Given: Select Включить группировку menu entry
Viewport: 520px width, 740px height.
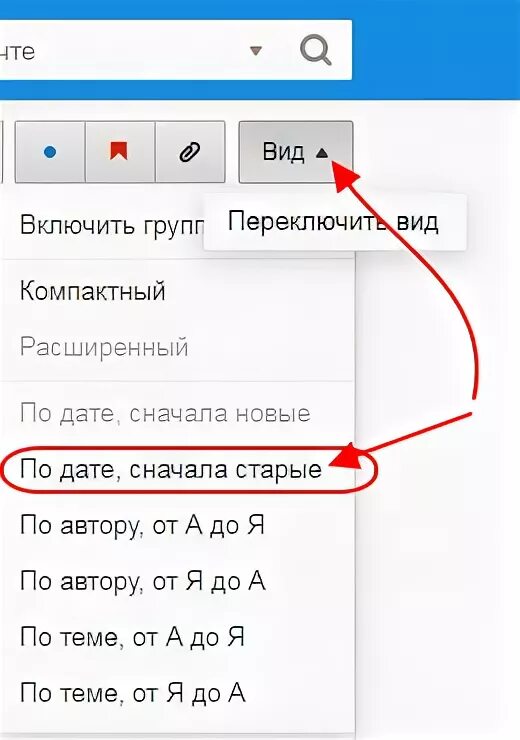Looking at the screenshot, I should point(112,225).
